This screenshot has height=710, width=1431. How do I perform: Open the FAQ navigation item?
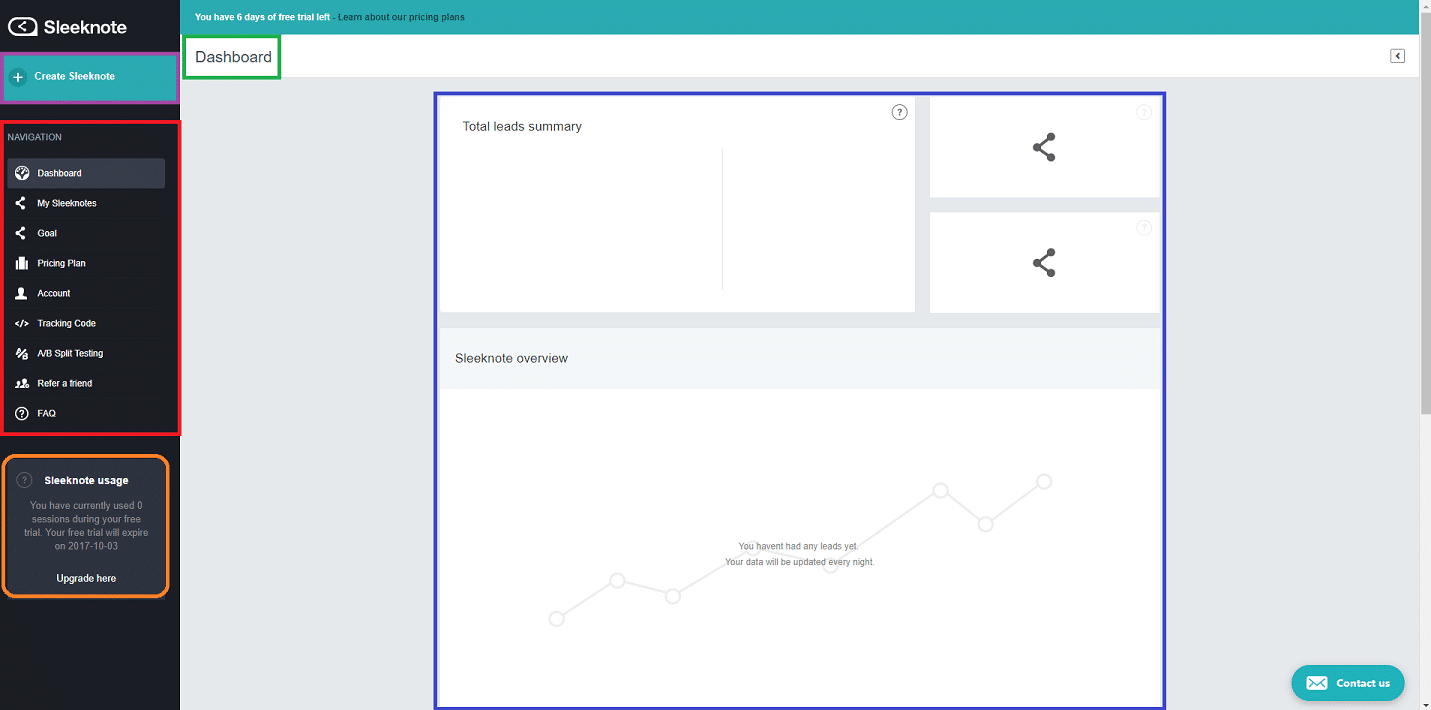point(86,413)
